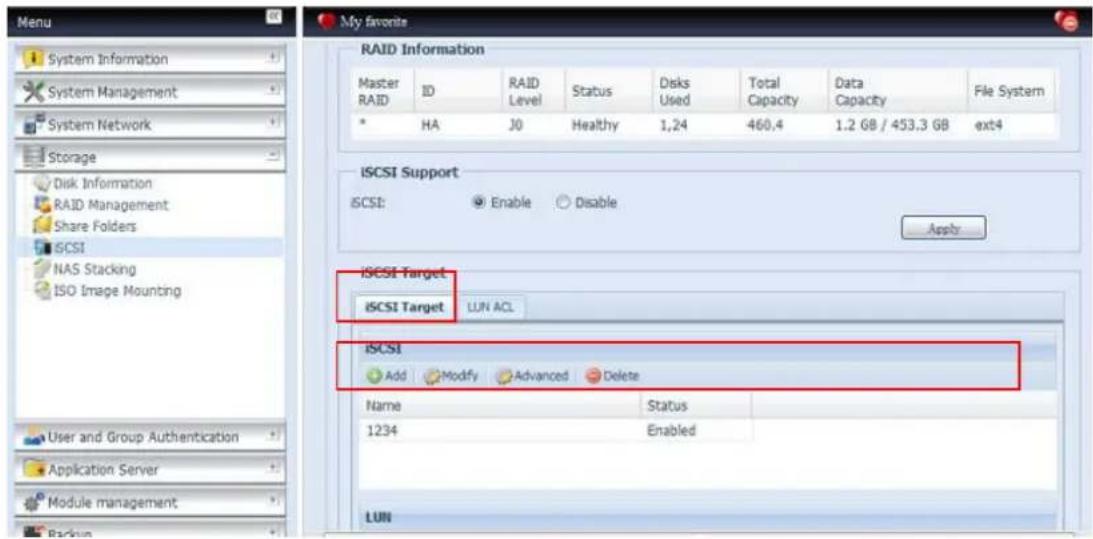Click the Application Server folder icon
The height and width of the screenshot is (539, 1093).
[32, 470]
